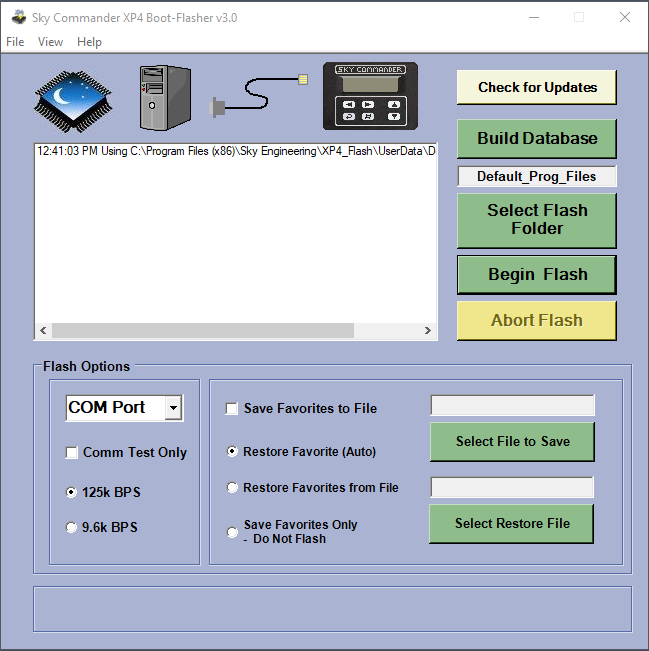649x651 pixels.
Task: Click the desktop computer tower icon
Action: (165, 98)
